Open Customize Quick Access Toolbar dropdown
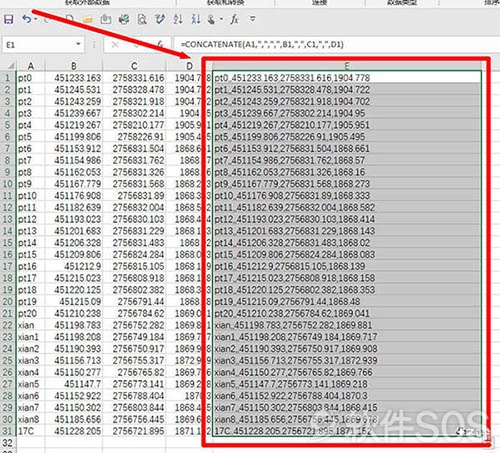This screenshot has height=453, width=500. pyautogui.click(x=253, y=19)
